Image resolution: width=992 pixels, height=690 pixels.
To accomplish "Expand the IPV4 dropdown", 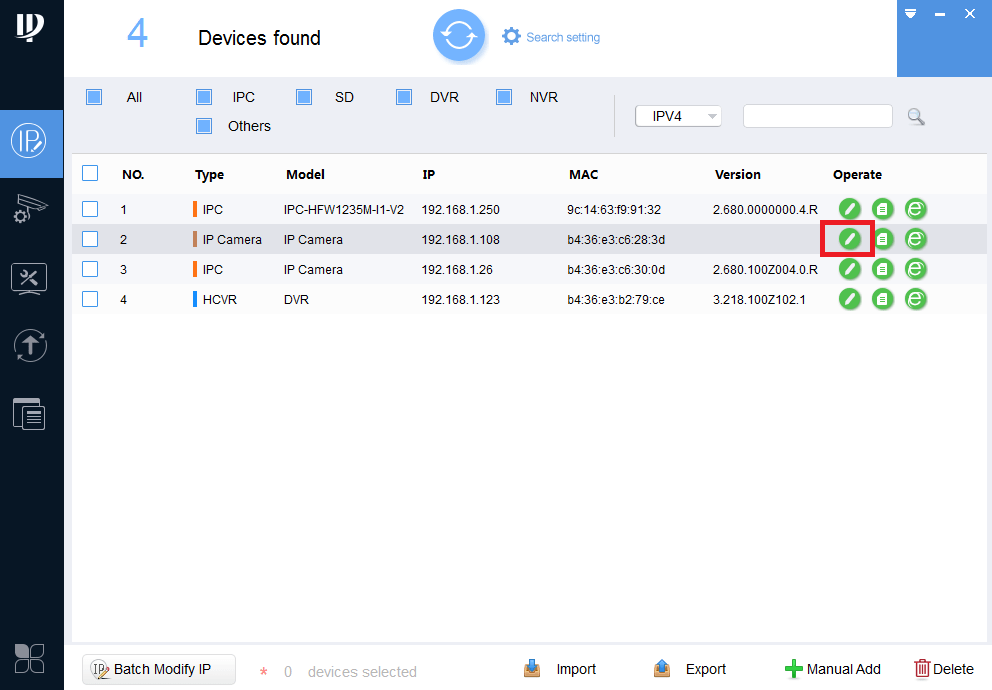I will [x=679, y=117].
